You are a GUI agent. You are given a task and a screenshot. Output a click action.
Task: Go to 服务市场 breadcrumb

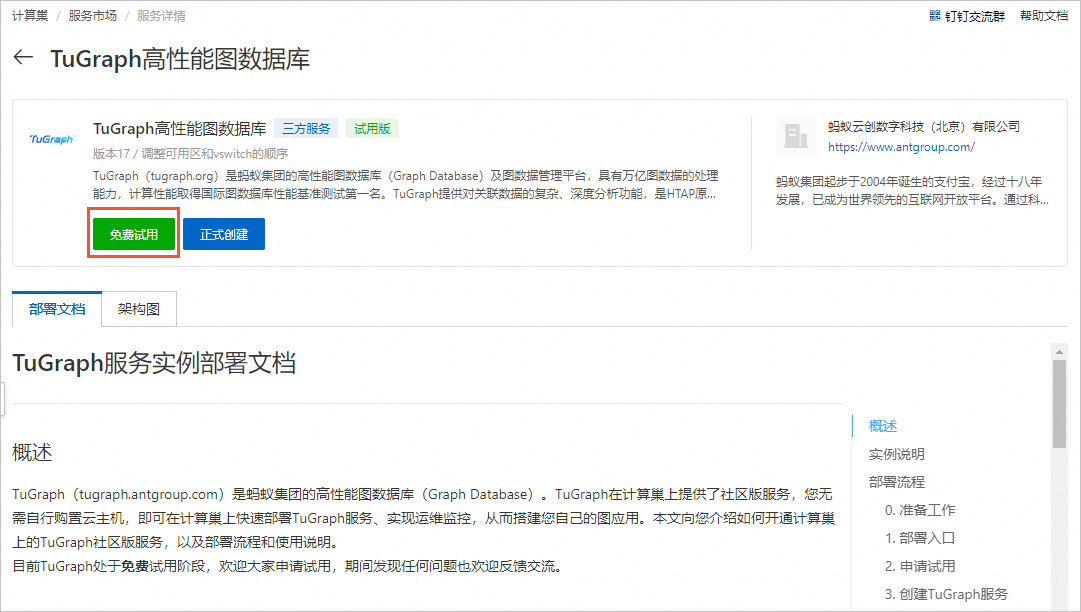pos(92,15)
